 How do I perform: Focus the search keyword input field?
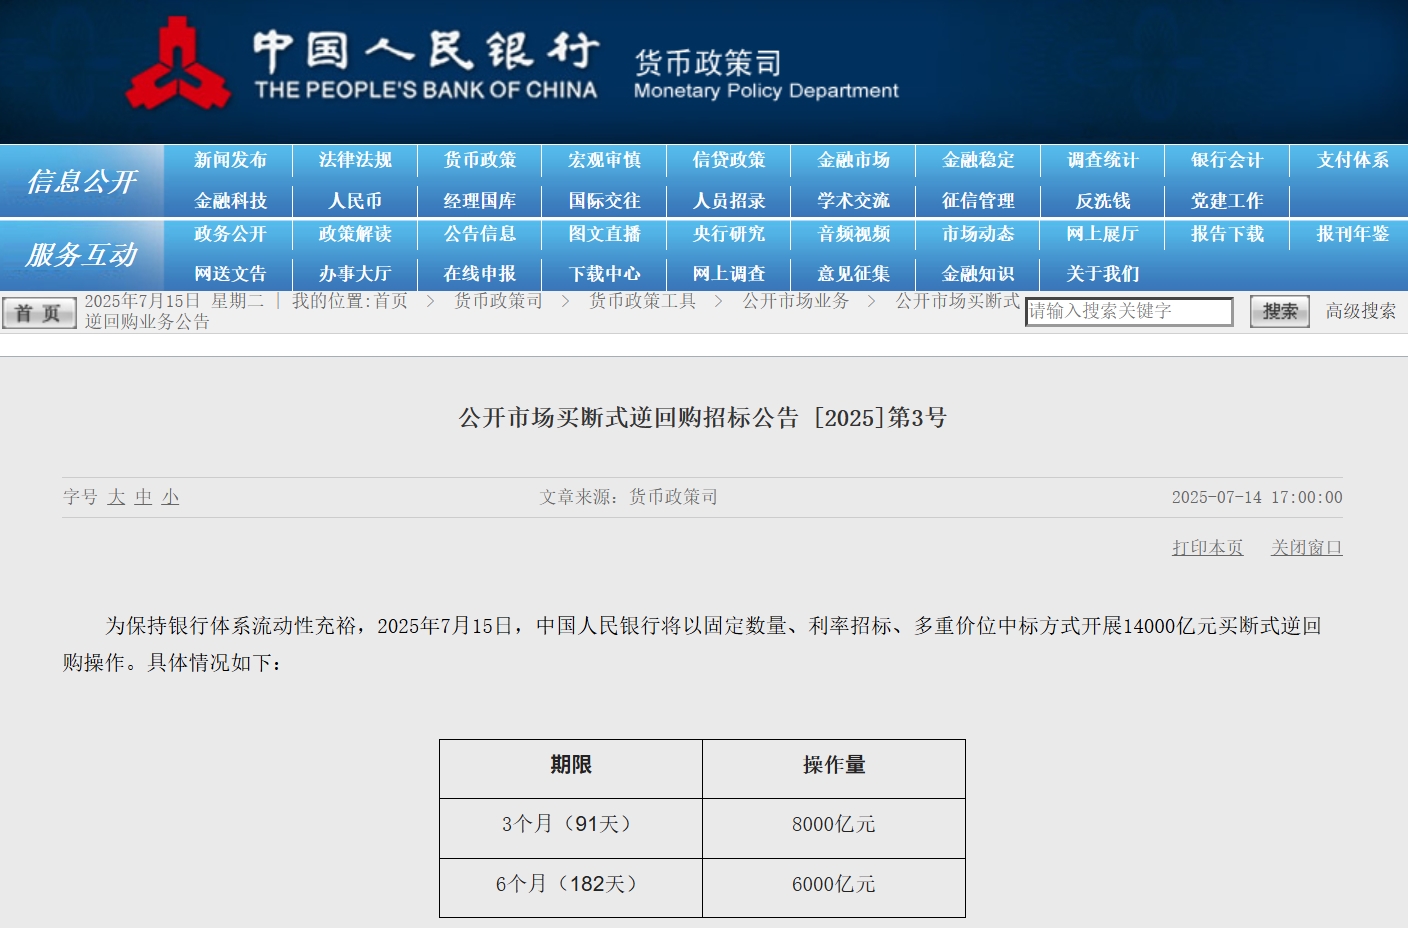coord(1129,312)
